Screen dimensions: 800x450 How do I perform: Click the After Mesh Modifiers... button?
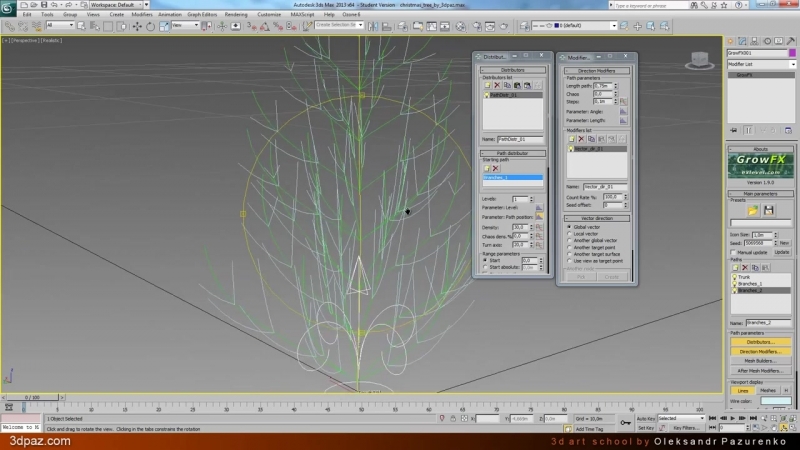[x=763, y=370]
